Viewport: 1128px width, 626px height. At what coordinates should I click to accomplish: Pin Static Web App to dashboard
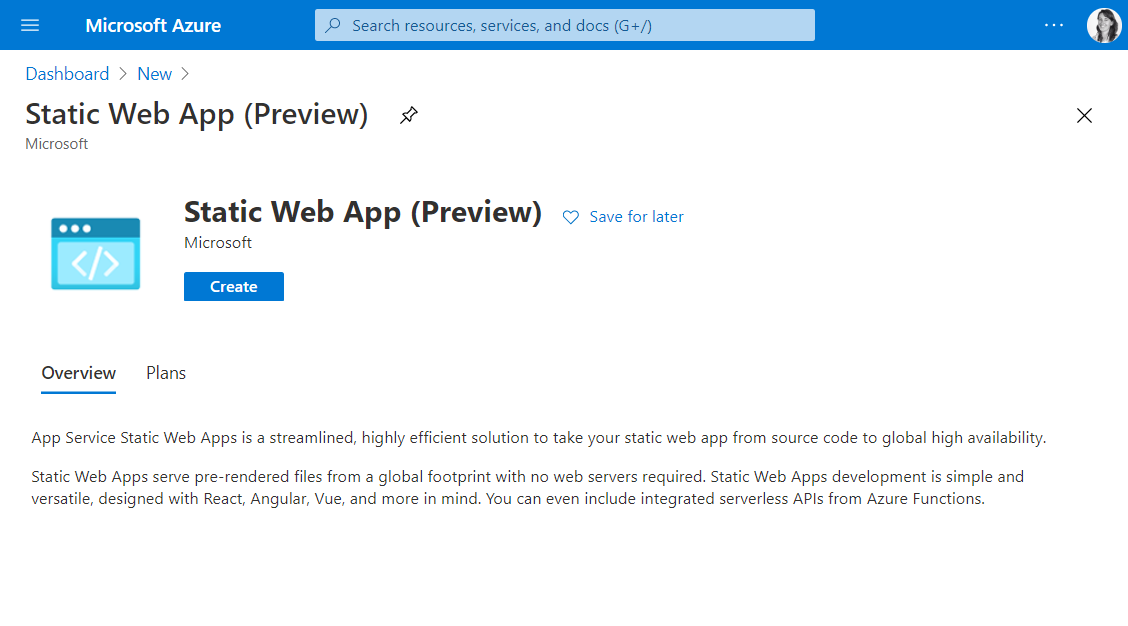tap(408, 115)
